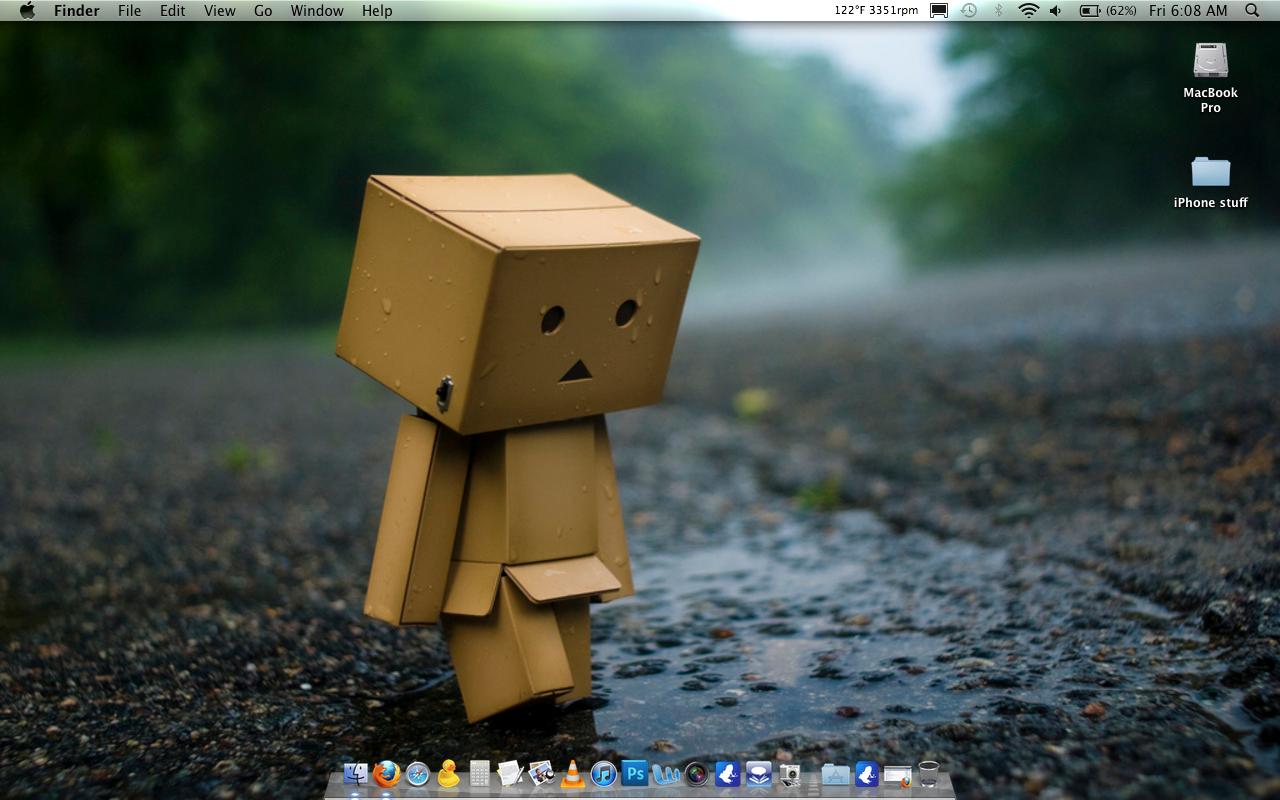This screenshot has height=800, width=1280.
Task: Open Calculator from the dock
Action: coord(479,774)
